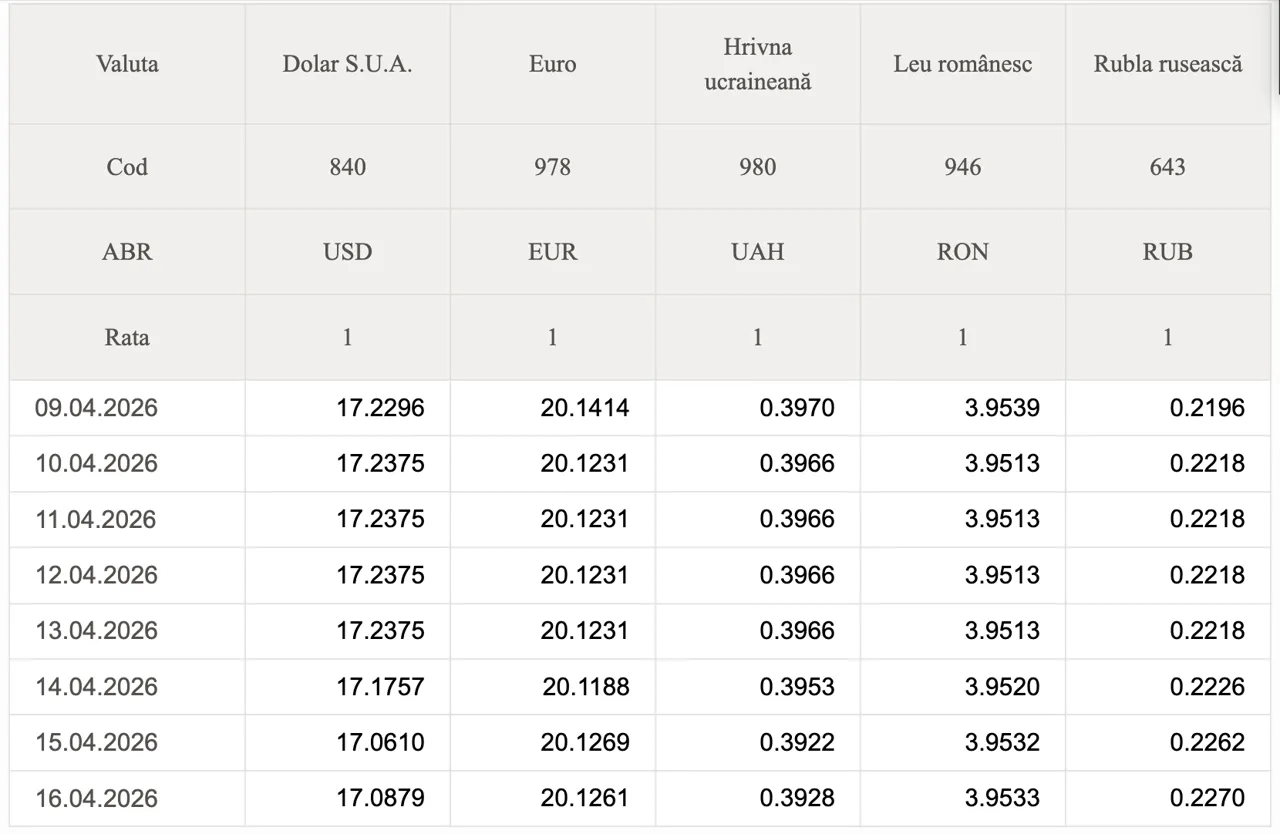The width and height of the screenshot is (1280, 834).
Task: Select the 09.04.2026 date row
Action: (97, 408)
